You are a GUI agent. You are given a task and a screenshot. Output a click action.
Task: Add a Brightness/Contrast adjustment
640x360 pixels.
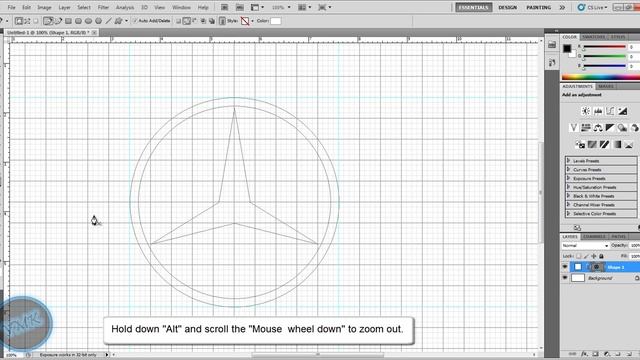[x=586, y=111]
